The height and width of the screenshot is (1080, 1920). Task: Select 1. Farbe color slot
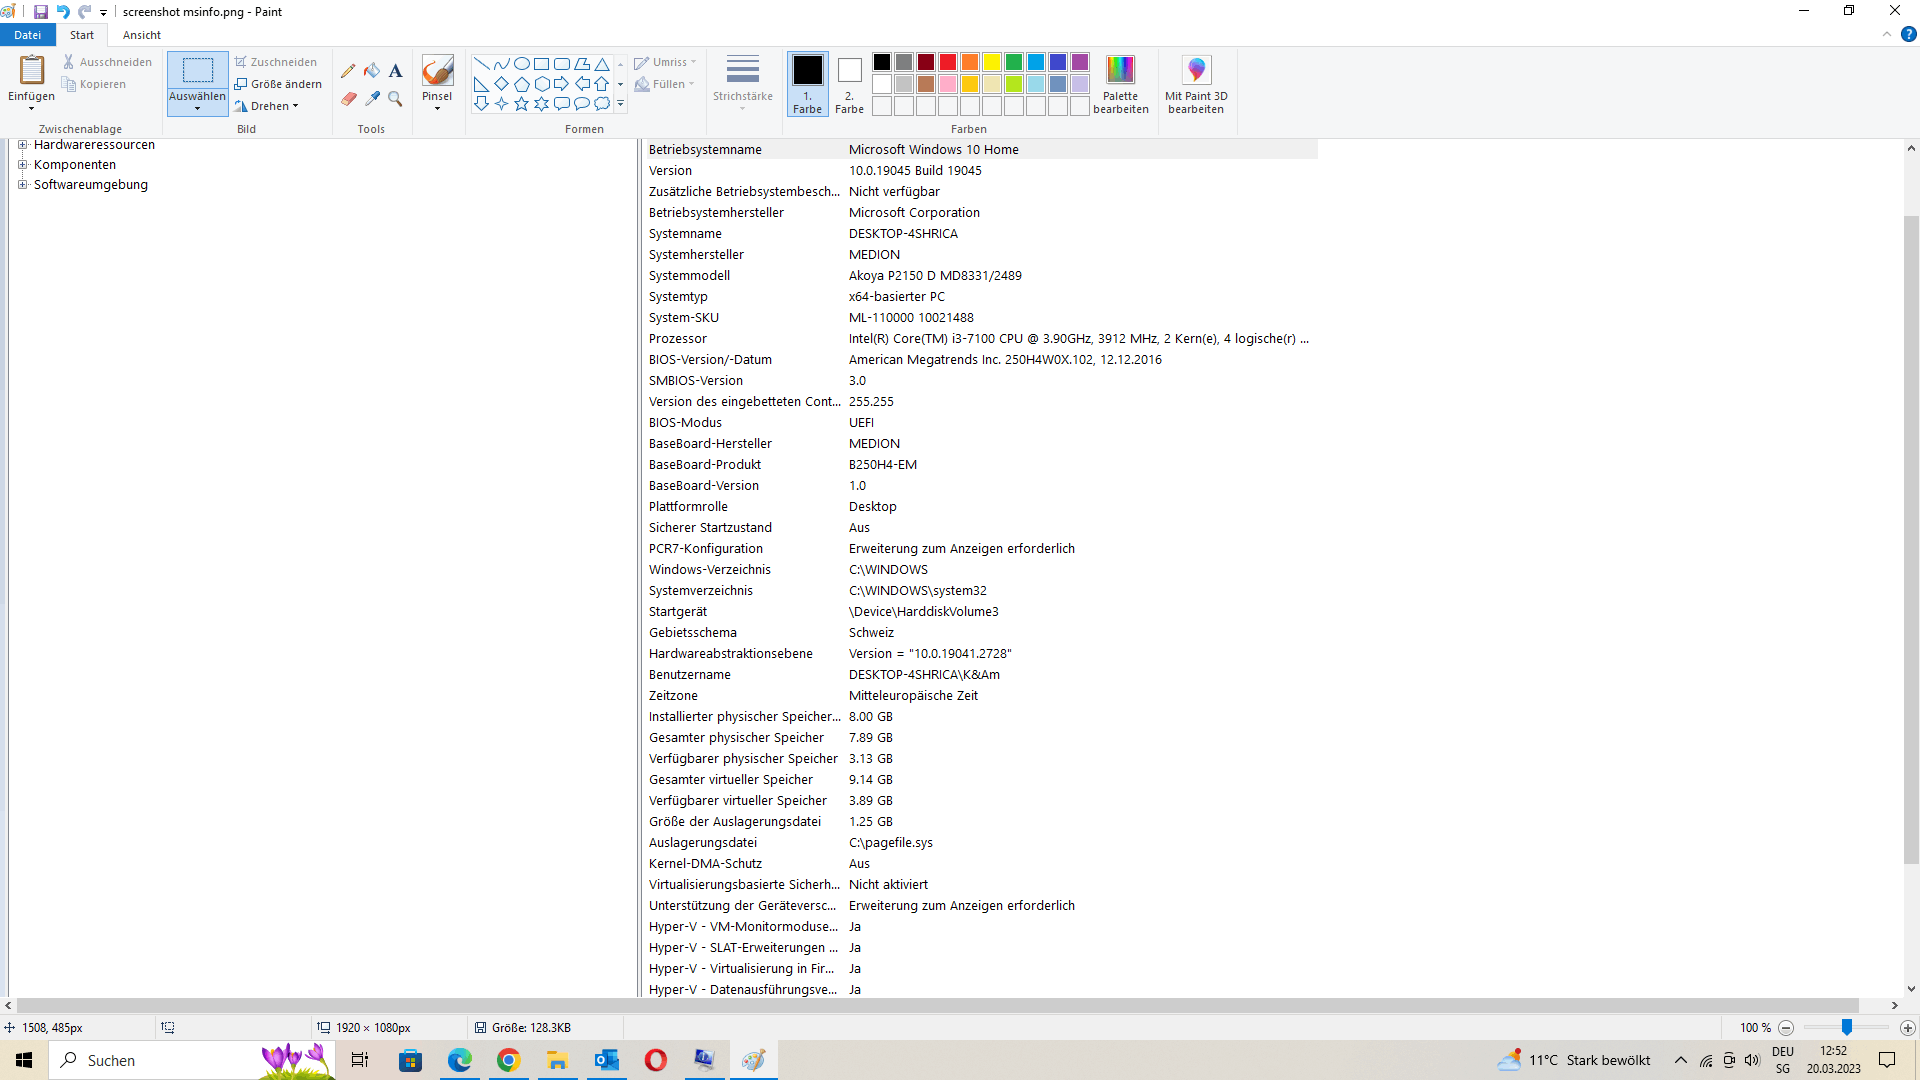click(807, 84)
